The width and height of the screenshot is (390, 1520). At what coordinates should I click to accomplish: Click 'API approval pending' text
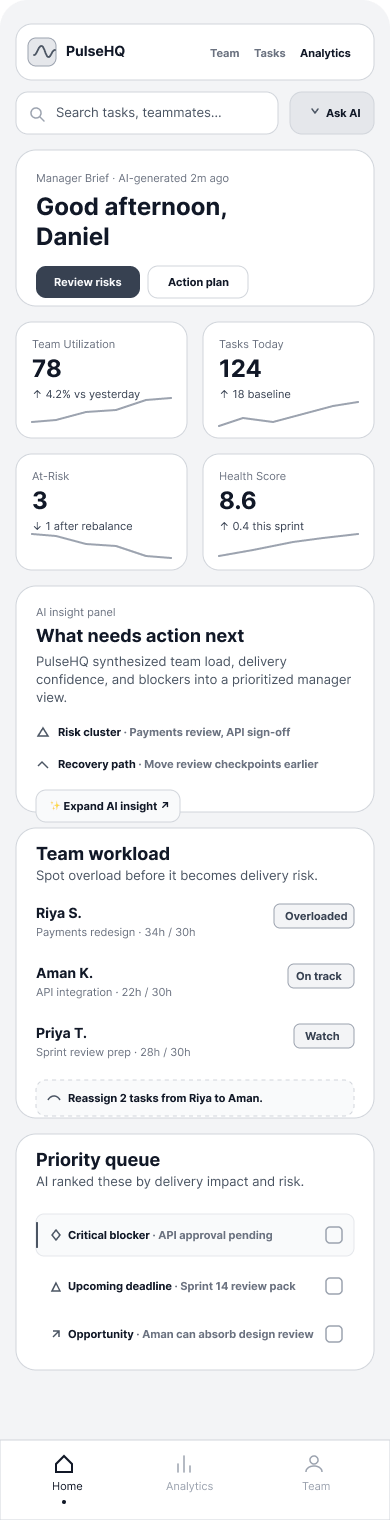[x=215, y=1235]
